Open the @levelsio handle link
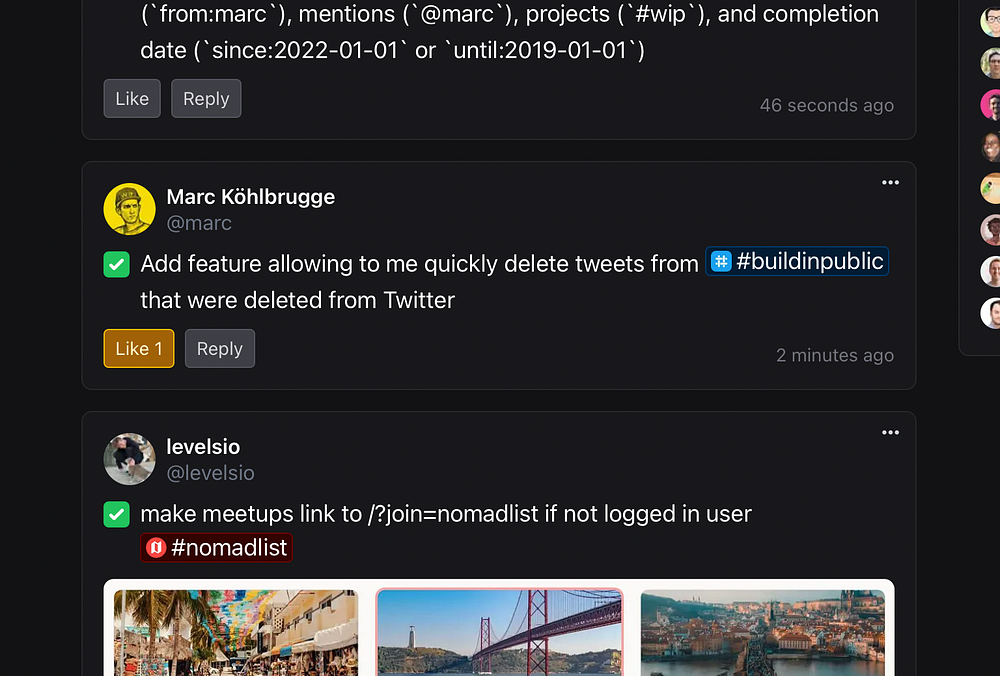This screenshot has height=676, width=1000. coord(210,473)
